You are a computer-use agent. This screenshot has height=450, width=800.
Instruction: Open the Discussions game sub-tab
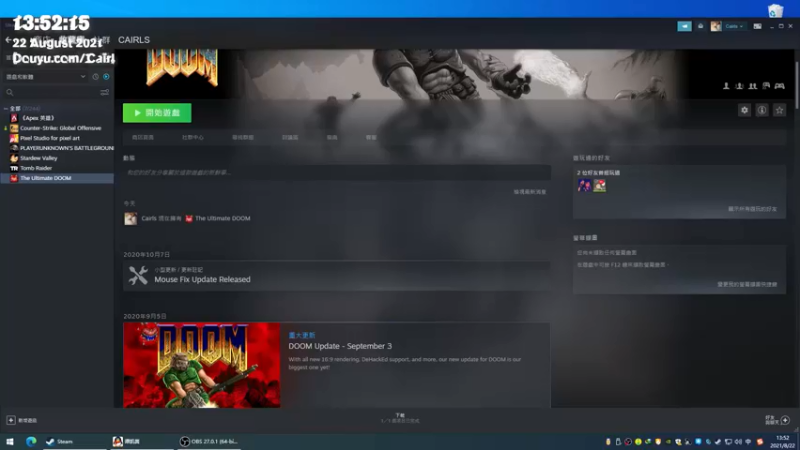pyautogui.click(x=290, y=137)
